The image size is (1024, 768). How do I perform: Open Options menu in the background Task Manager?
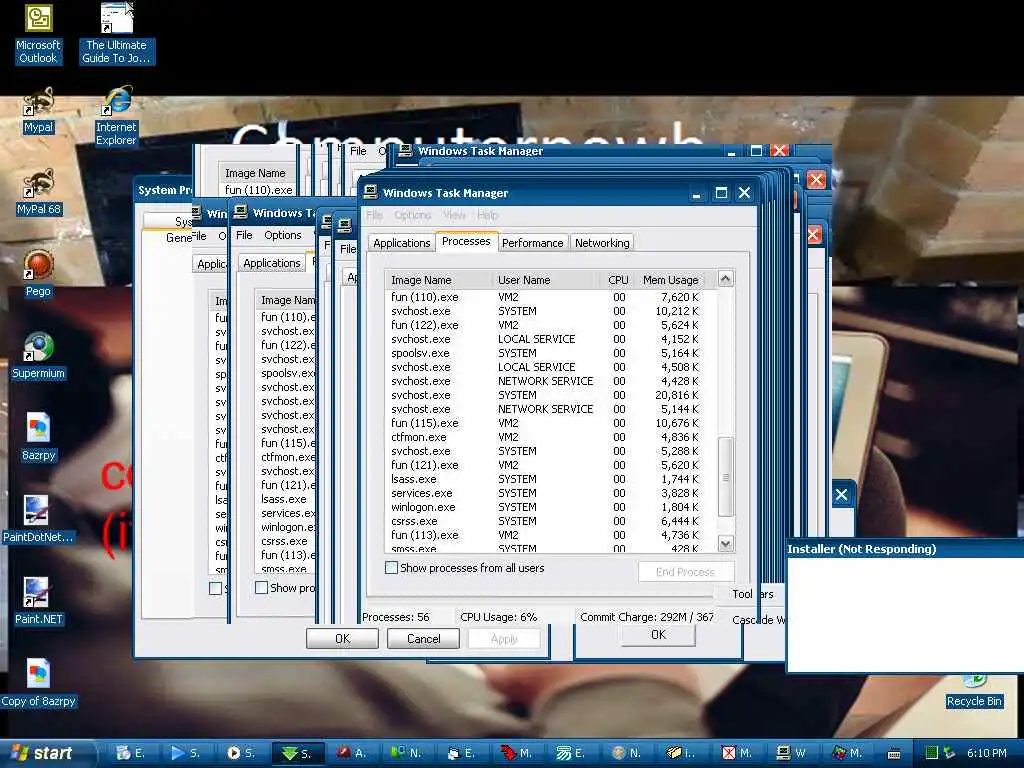coord(283,235)
